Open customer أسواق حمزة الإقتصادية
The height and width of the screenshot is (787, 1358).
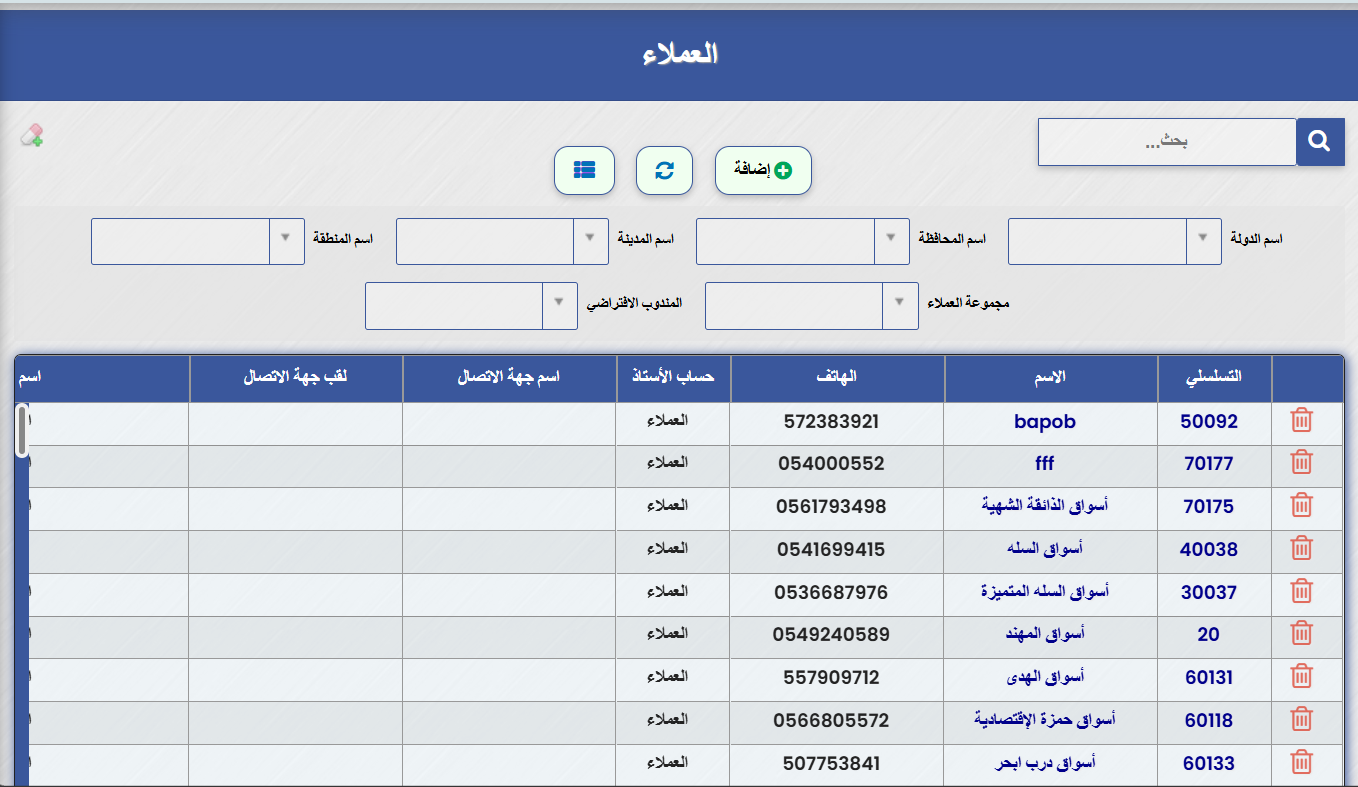tap(1044, 720)
